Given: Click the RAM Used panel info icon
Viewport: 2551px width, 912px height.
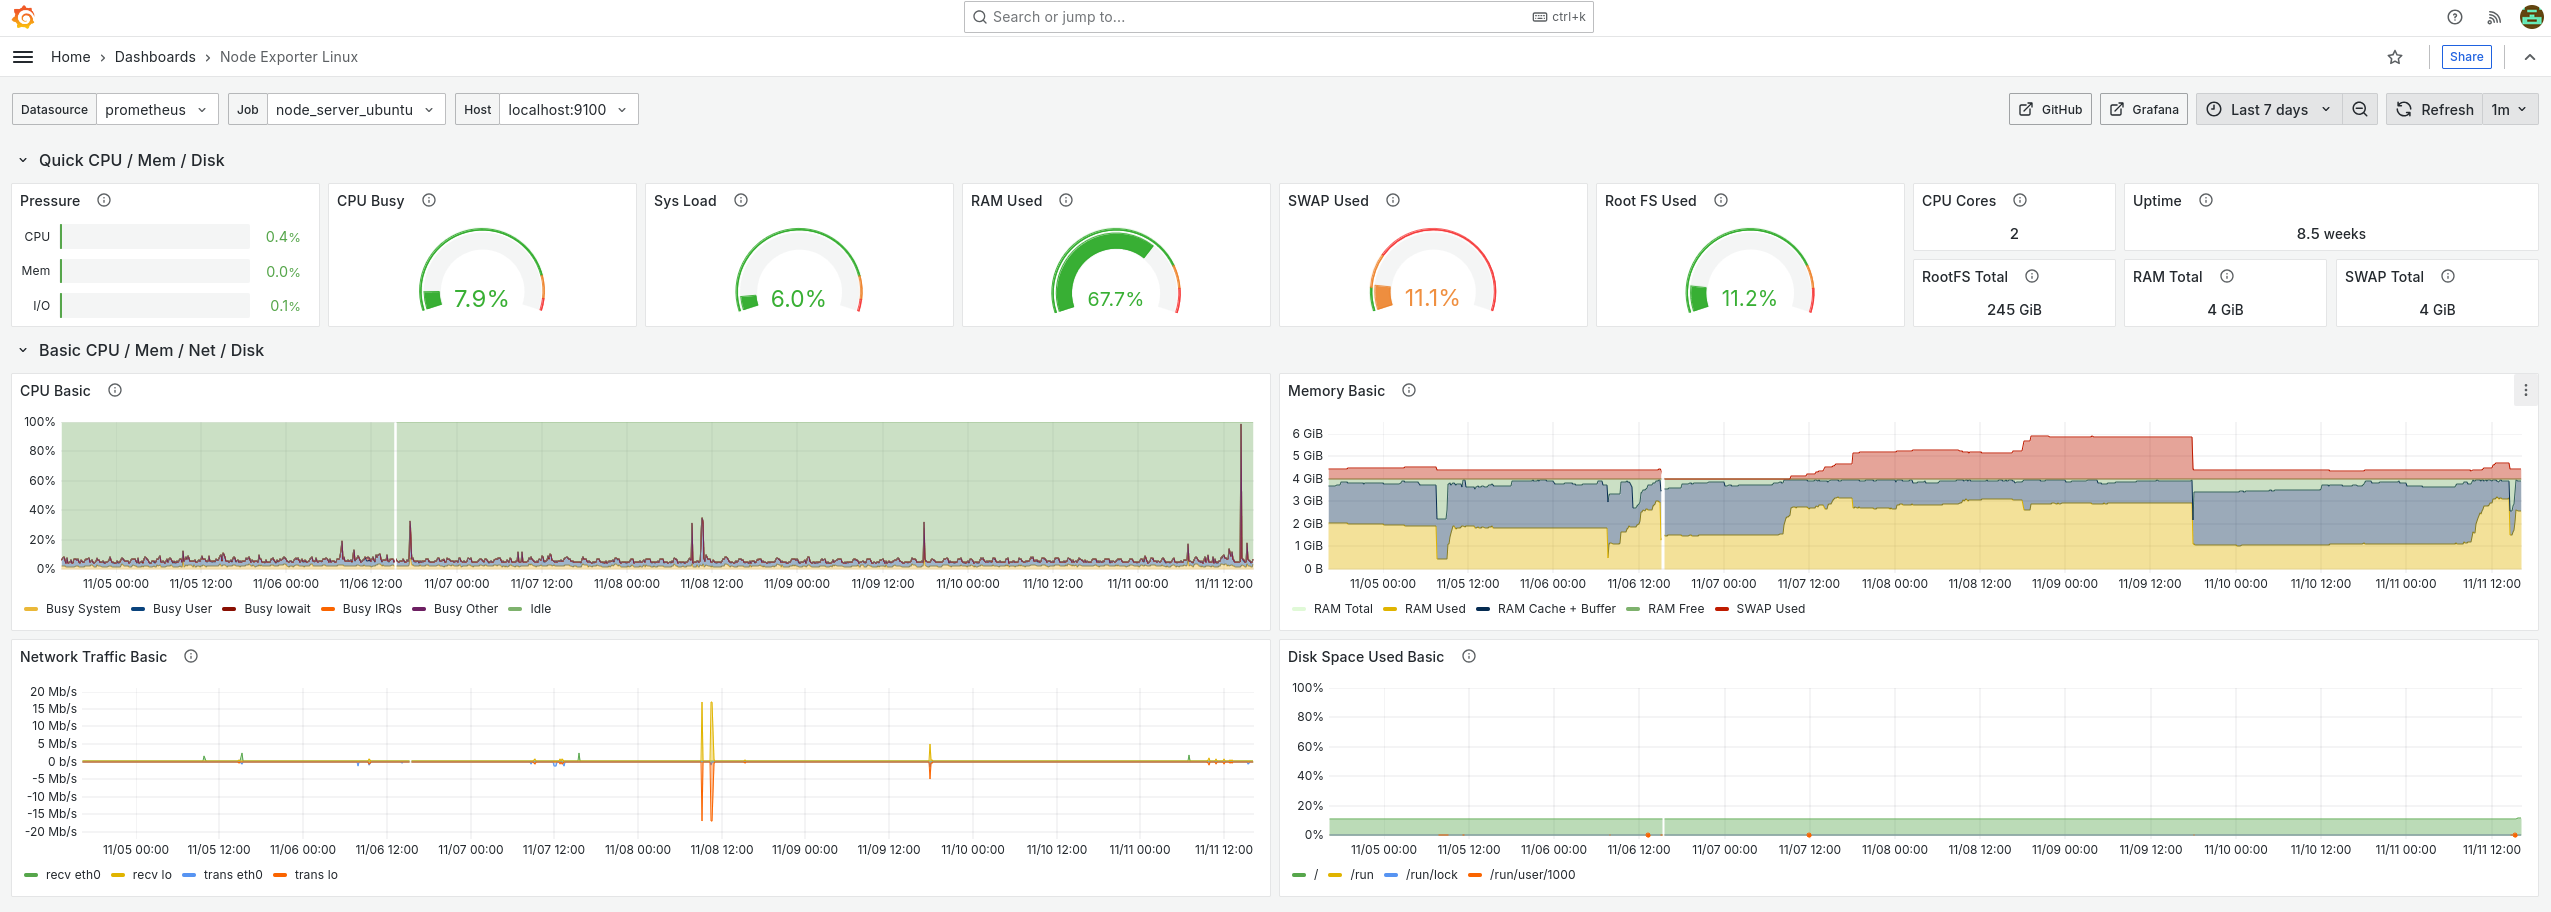Looking at the screenshot, I should tap(1066, 200).
